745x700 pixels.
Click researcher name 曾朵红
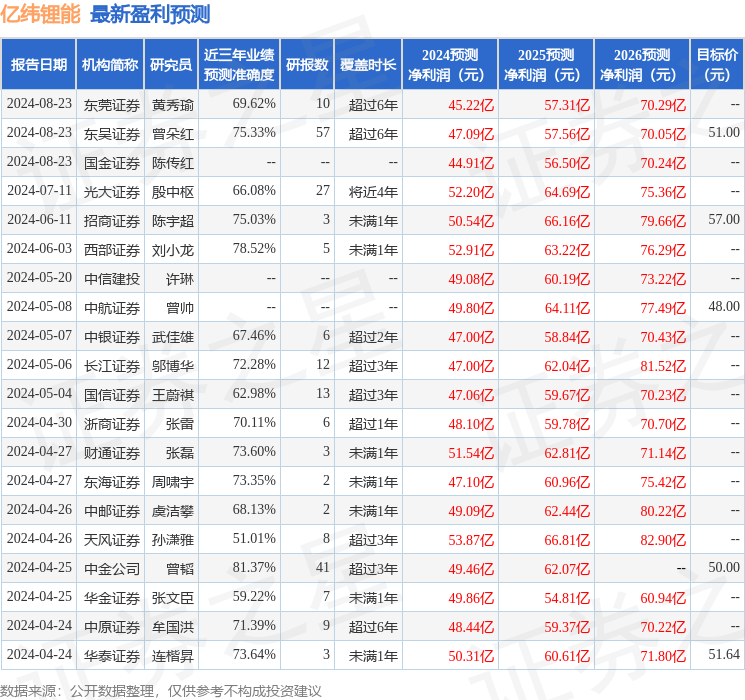point(172,134)
